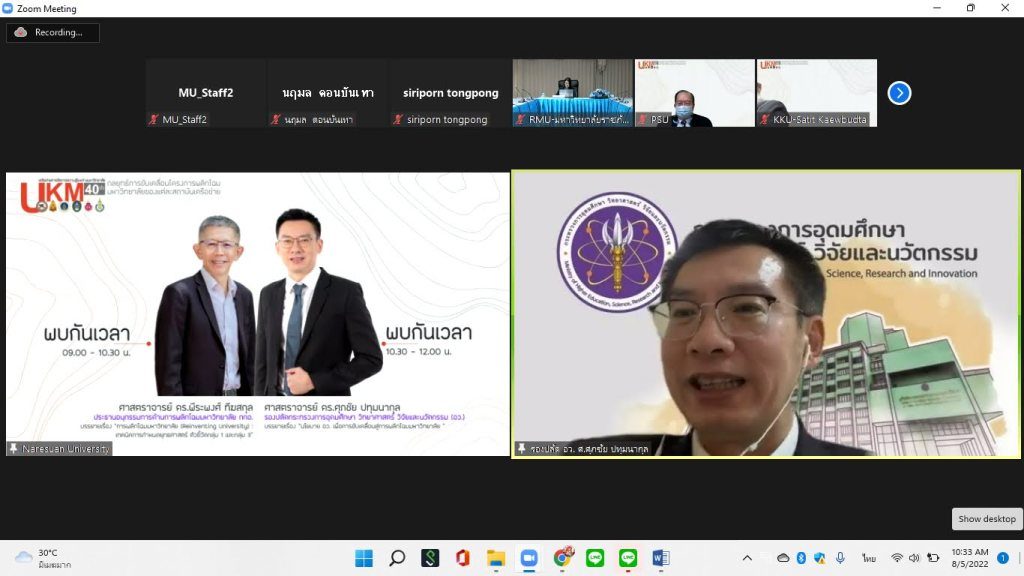
Task: Click the OneDrive cloud tray icon
Action: [x=783, y=558]
